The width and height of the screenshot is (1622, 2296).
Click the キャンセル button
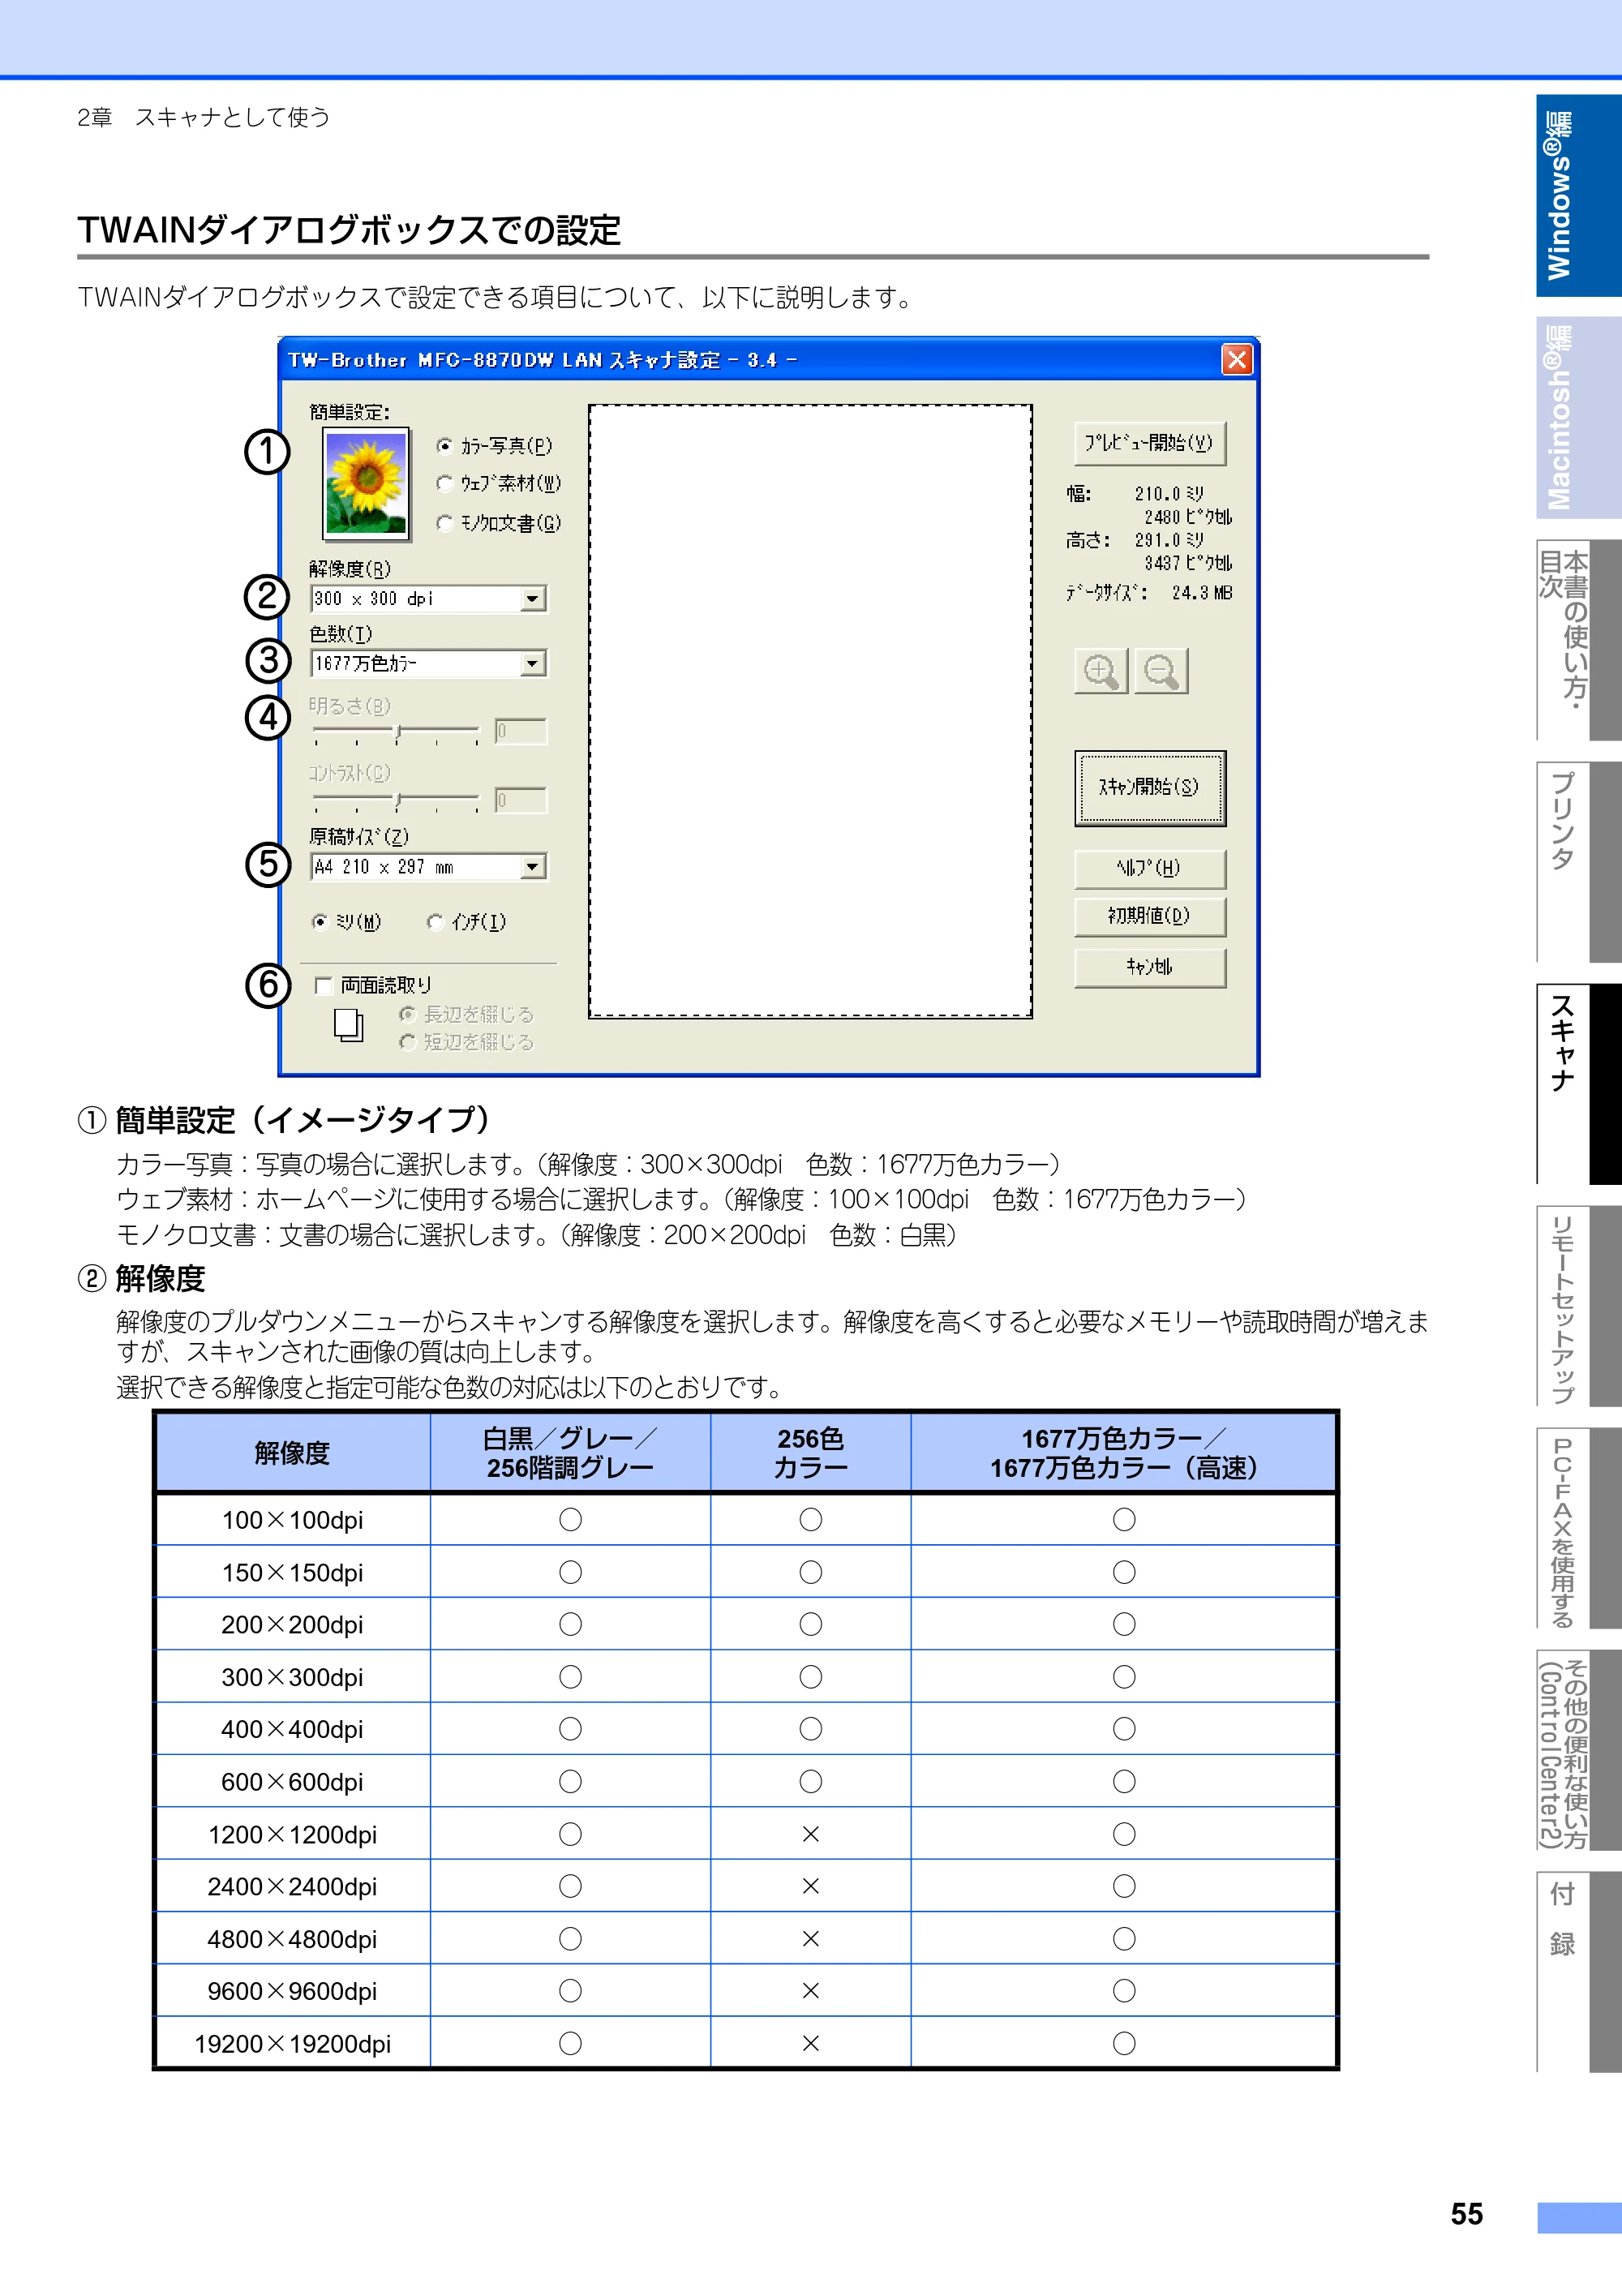tap(1150, 967)
